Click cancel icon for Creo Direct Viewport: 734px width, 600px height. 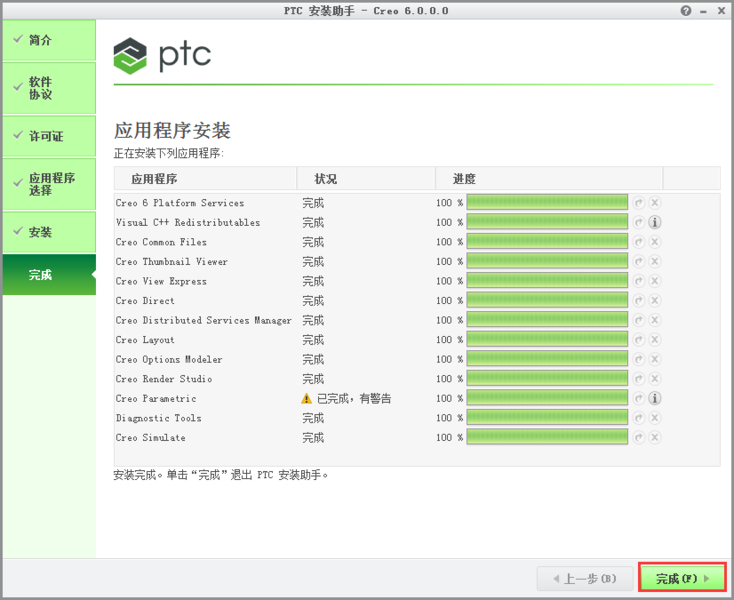pyautogui.click(x=655, y=300)
